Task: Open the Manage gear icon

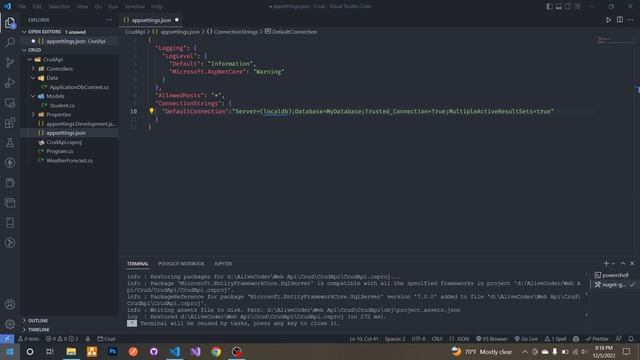Action: point(10,324)
